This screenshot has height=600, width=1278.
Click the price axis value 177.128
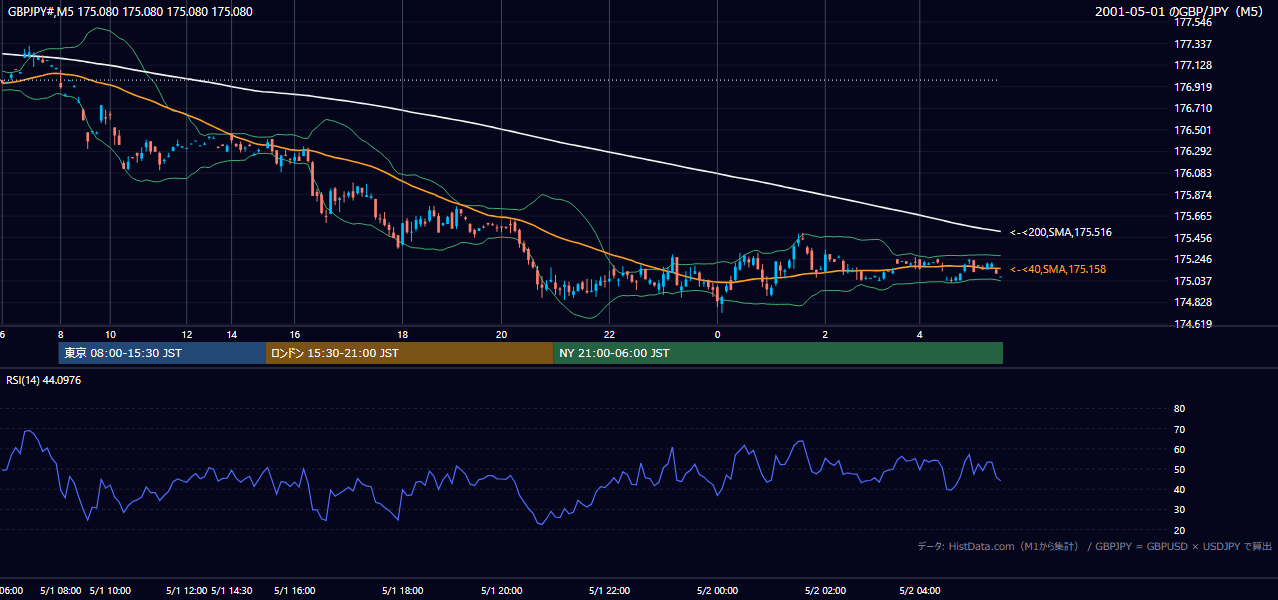coord(1192,65)
